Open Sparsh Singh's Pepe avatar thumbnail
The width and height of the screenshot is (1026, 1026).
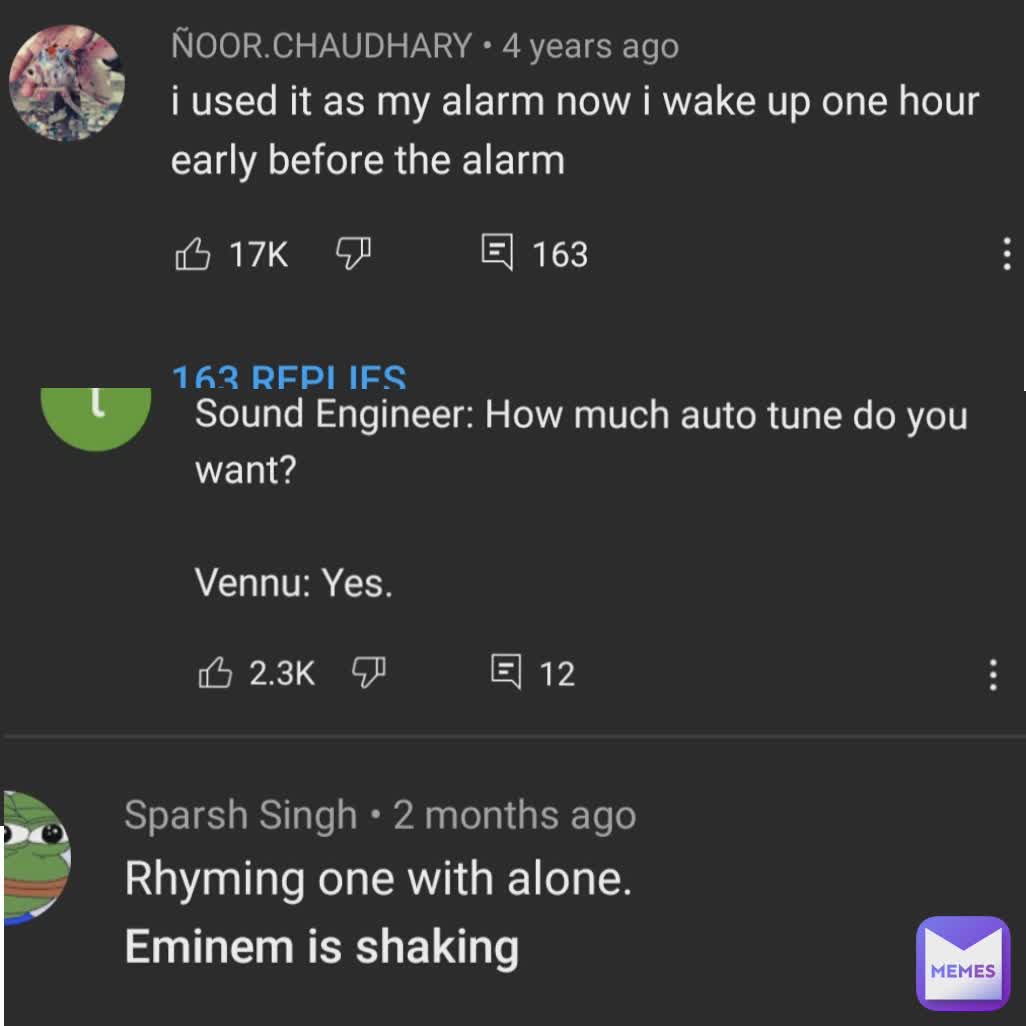pos(37,857)
